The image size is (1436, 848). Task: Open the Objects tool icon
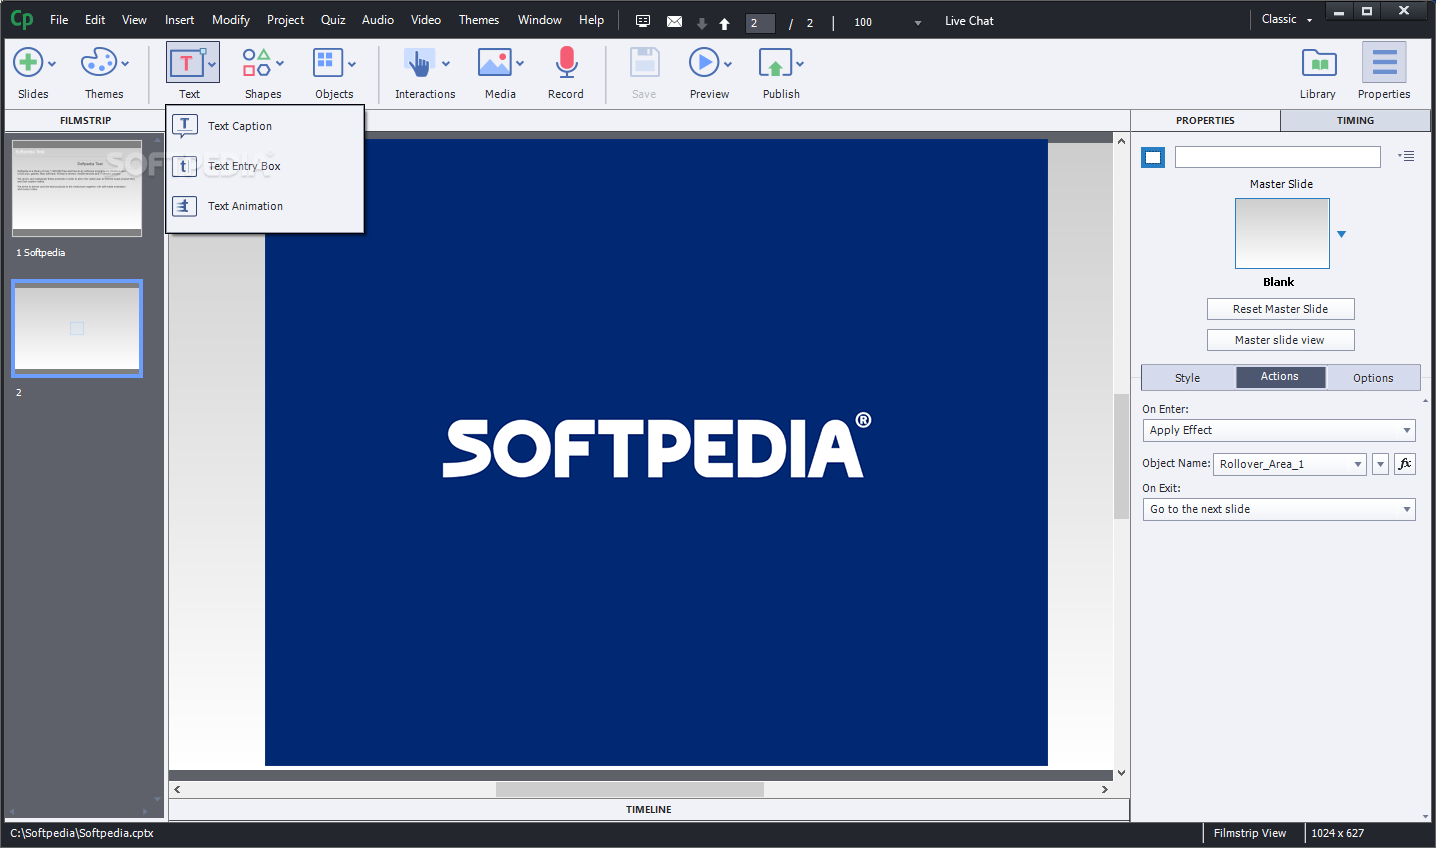pyautogui.click(x=327, y=63)
